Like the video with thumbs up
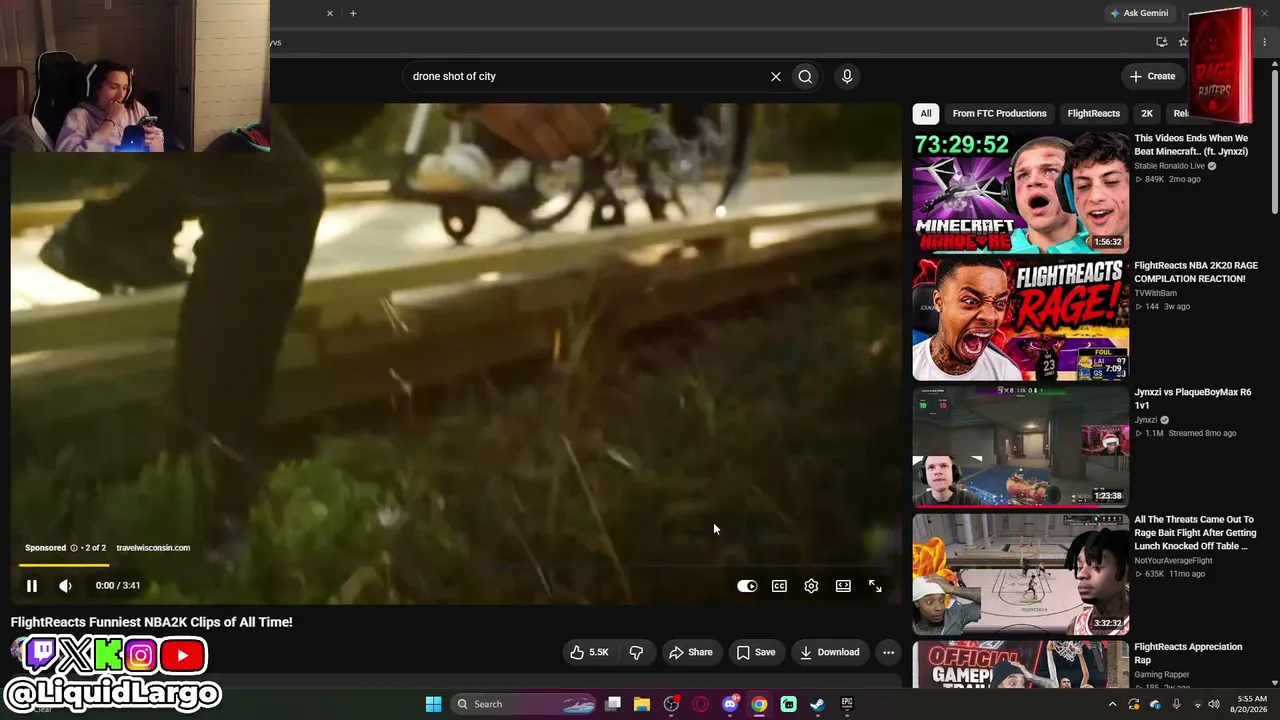 tap(589, 652)
